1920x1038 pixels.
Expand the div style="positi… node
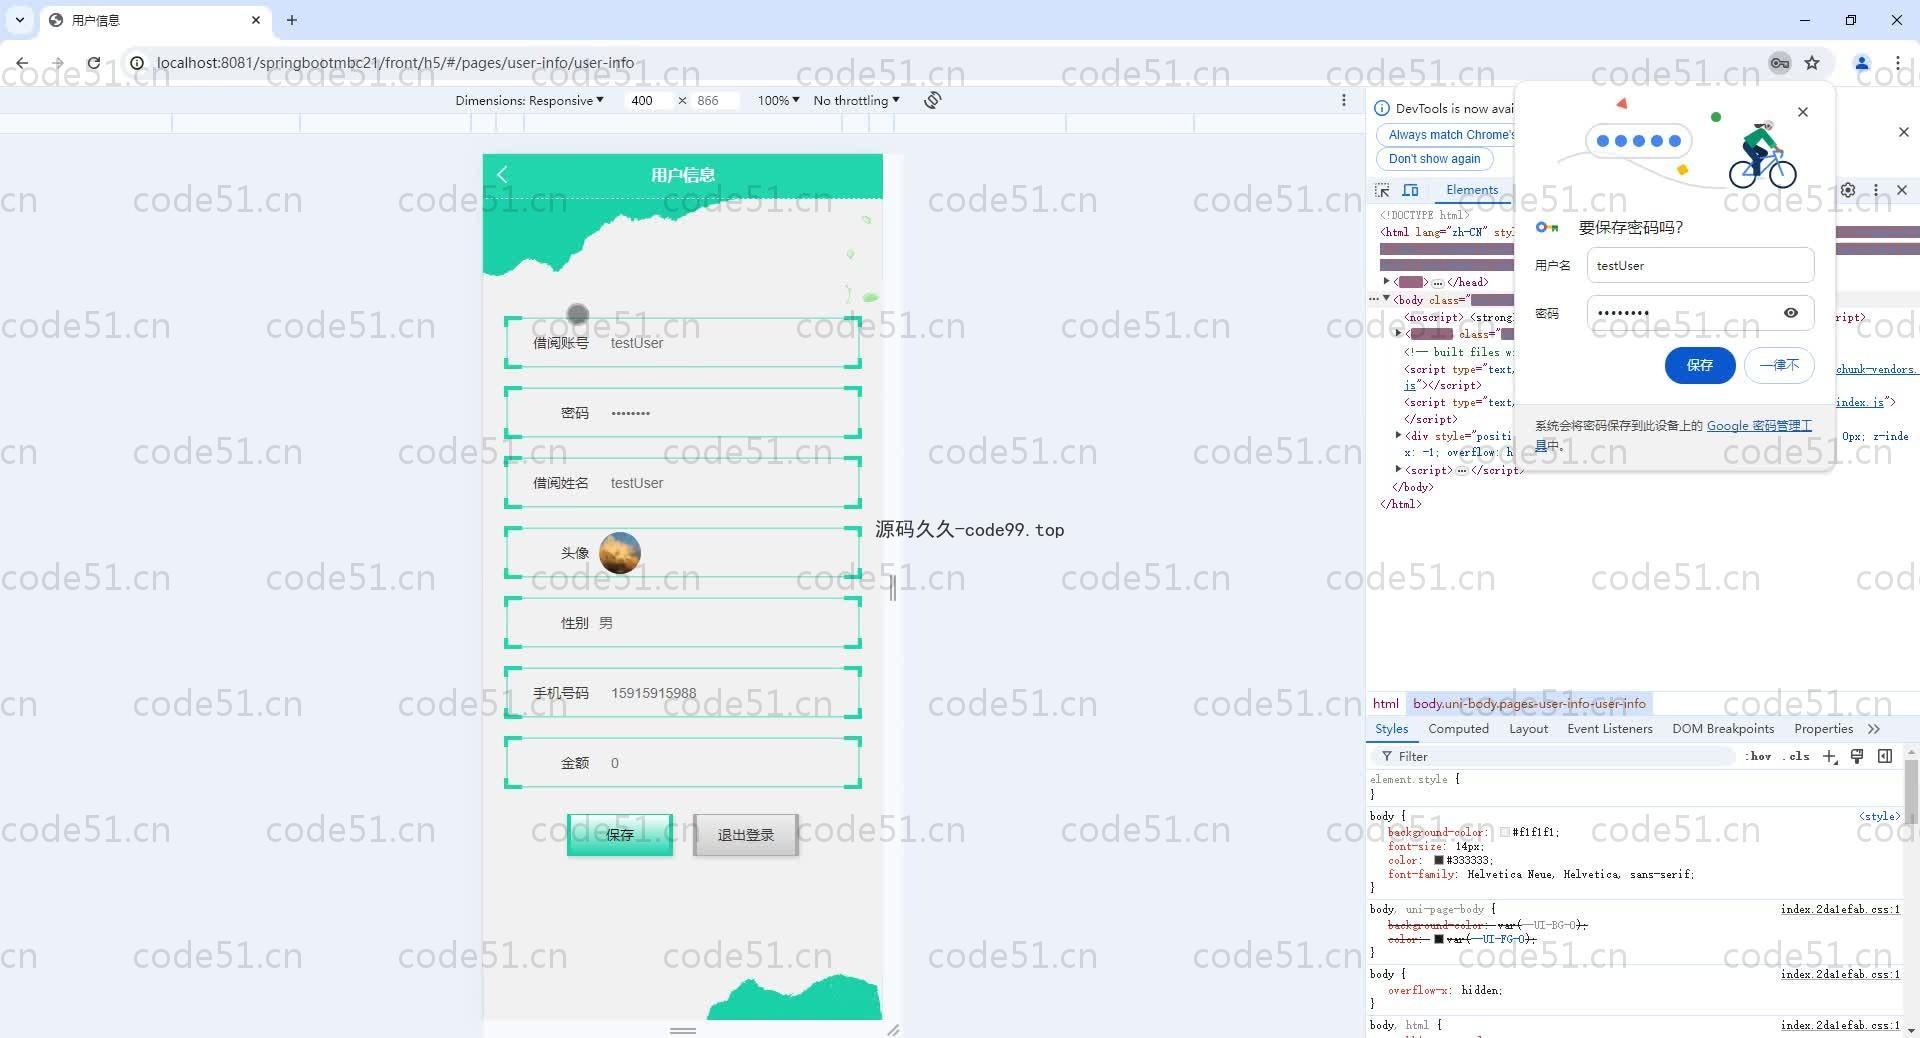point(1398,435)
